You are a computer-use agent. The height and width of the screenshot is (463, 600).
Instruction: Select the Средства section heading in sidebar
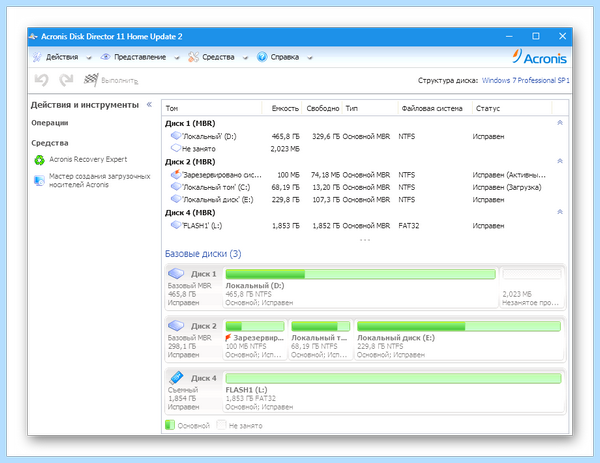coord(50,143)
